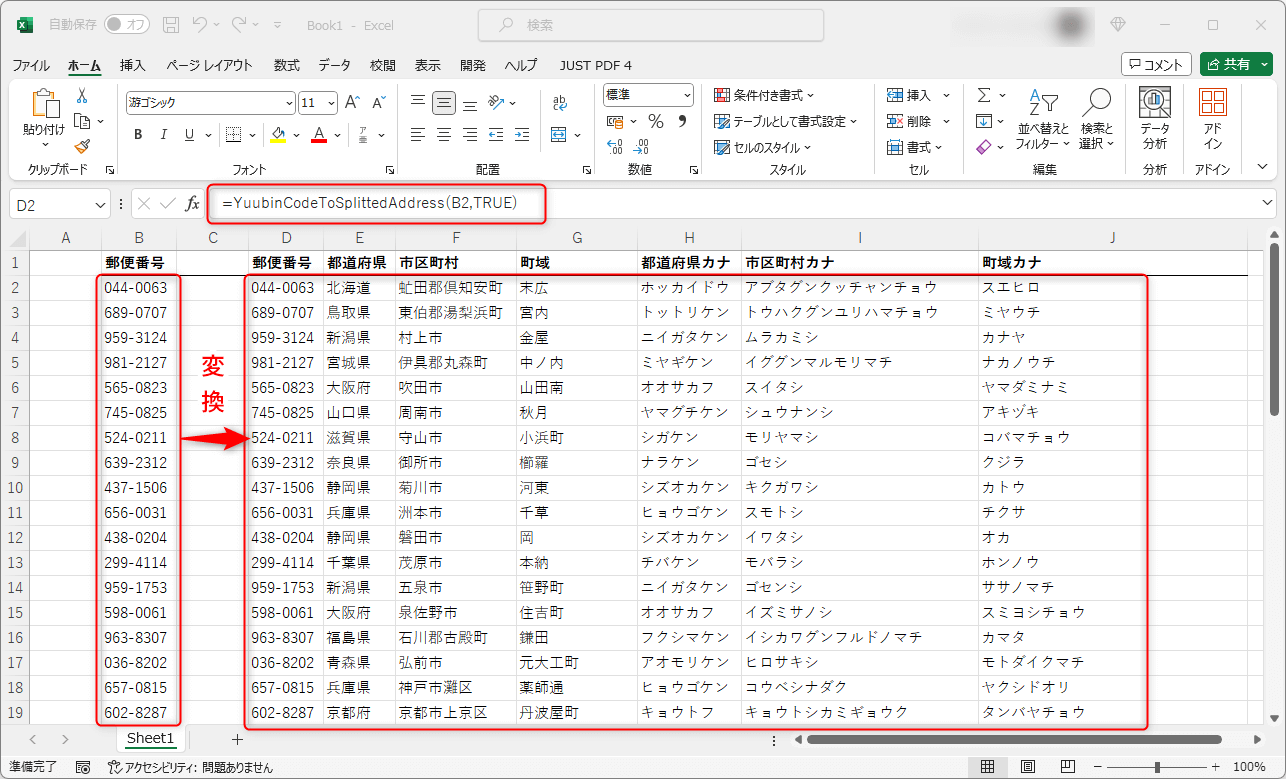Switch to the JUST PDF 4 tab
This screenshot has width=1286, height=779.
[x=596, y=65]
